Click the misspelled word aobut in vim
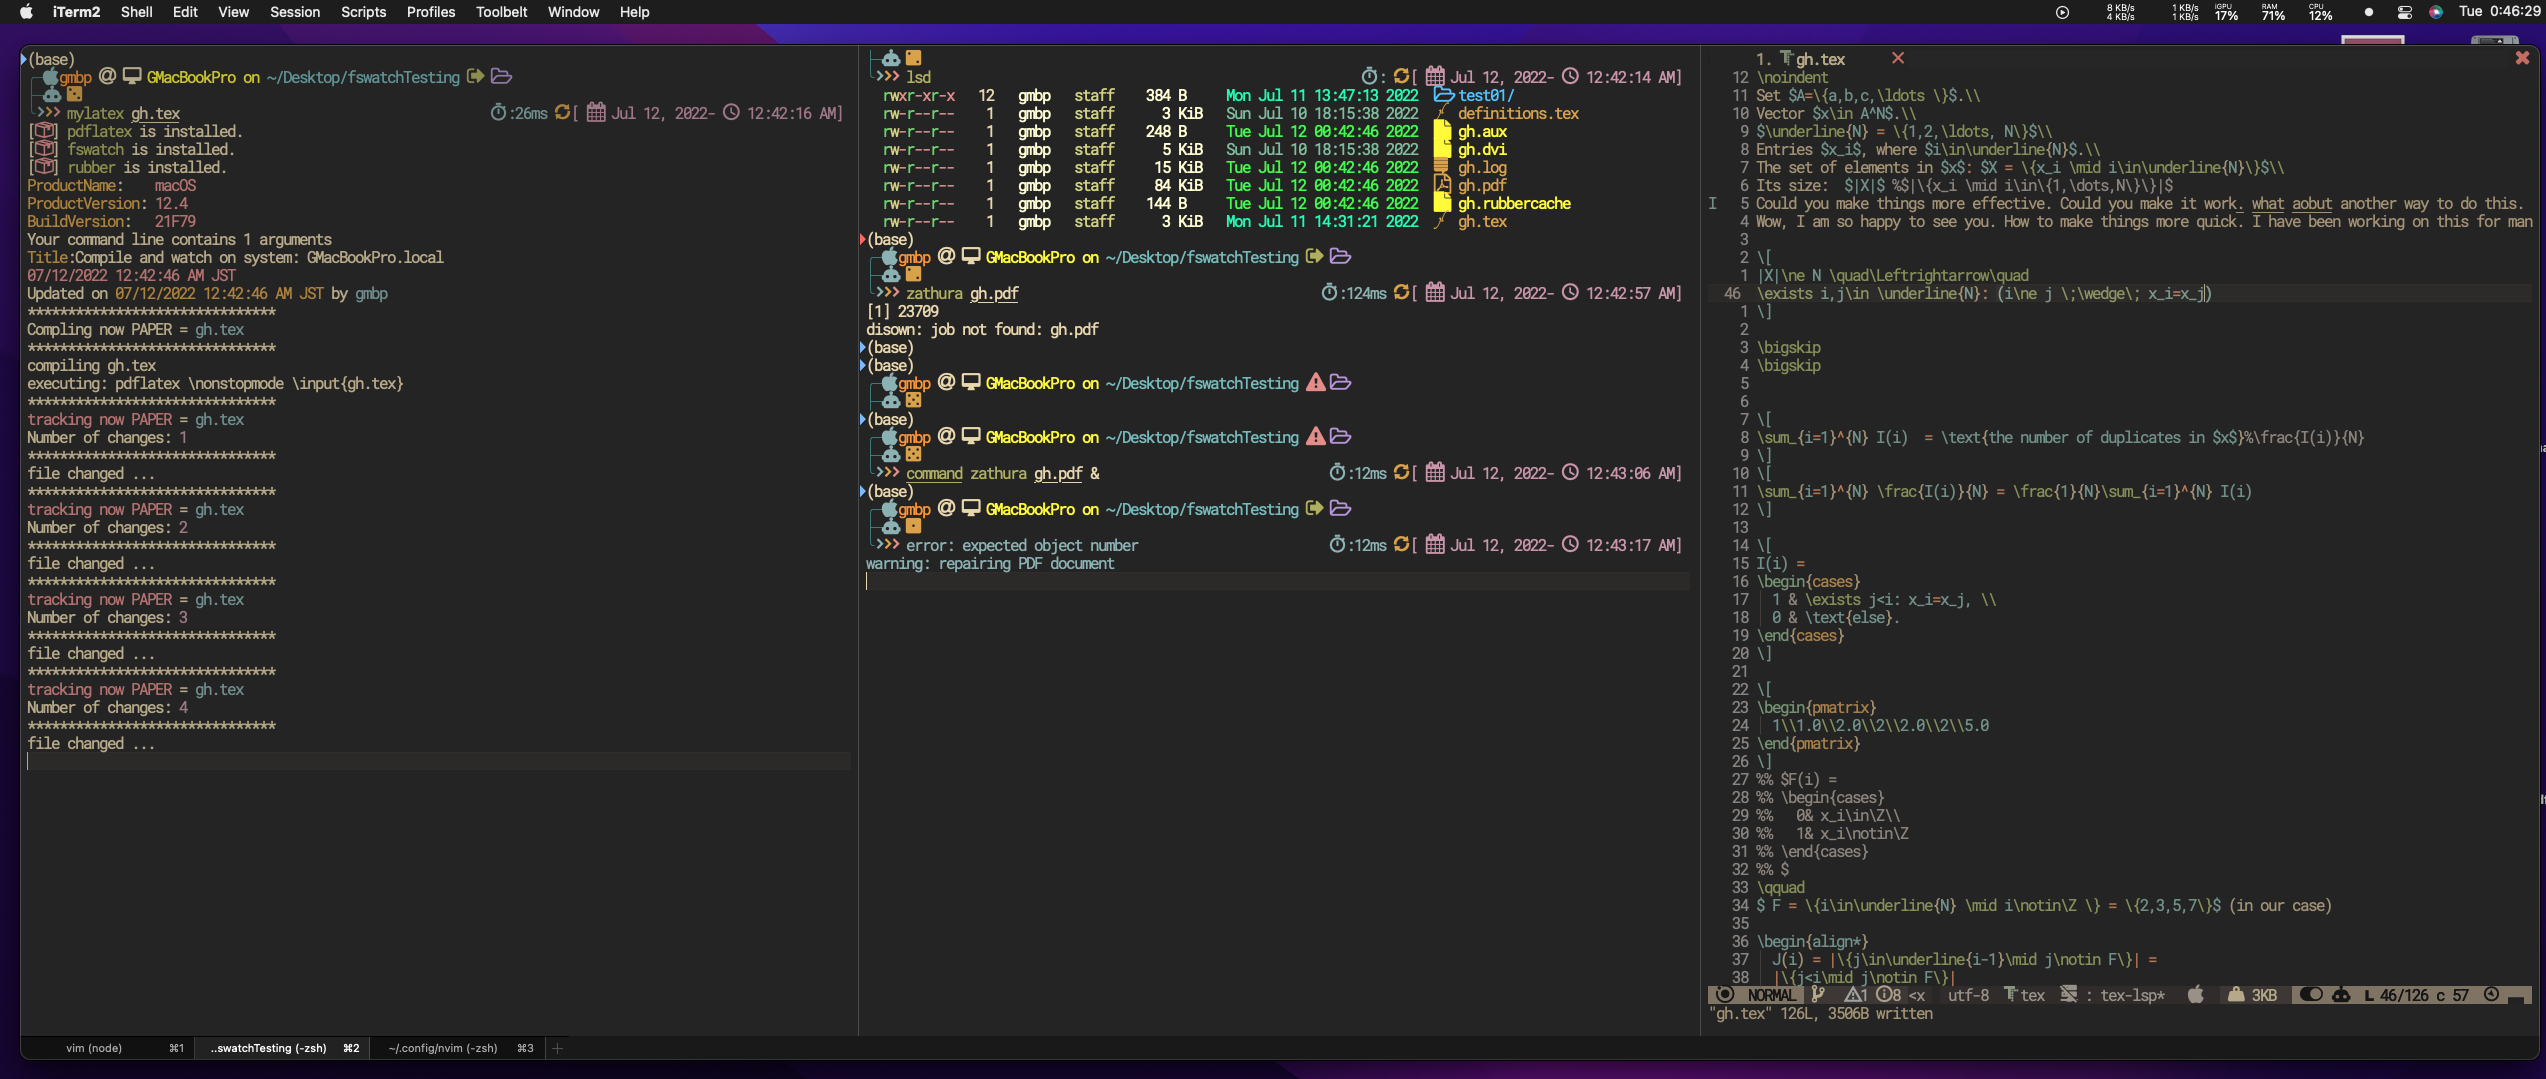 pos(2312,203)
